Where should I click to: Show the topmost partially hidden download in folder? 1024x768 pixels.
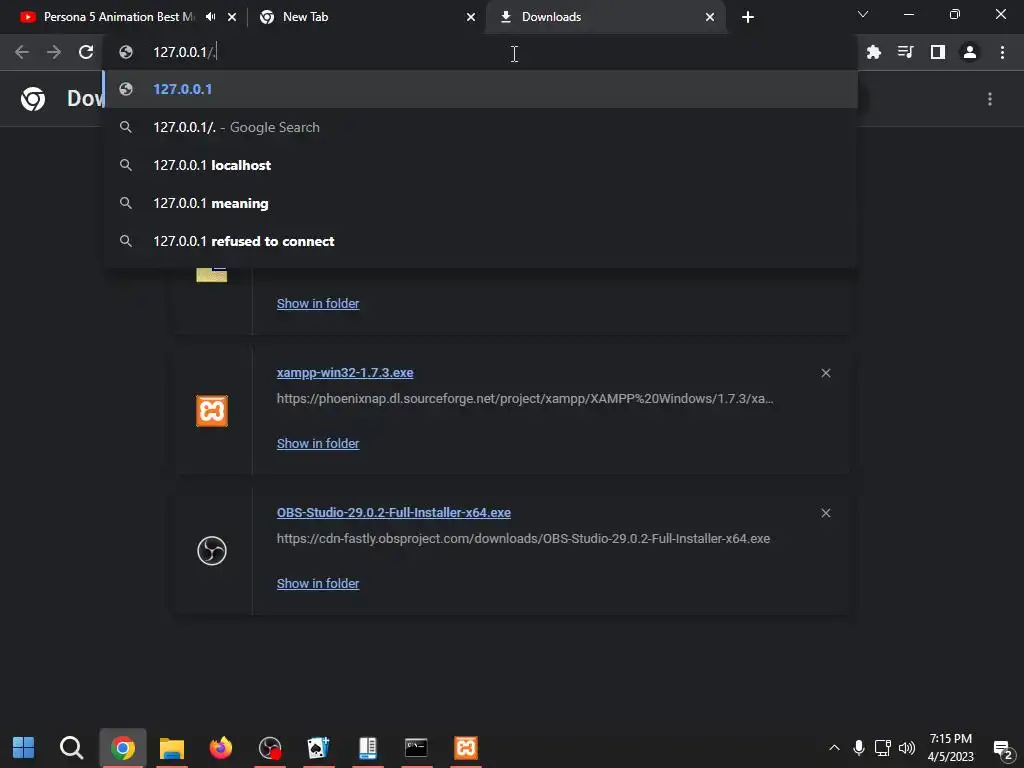[318, 304]
